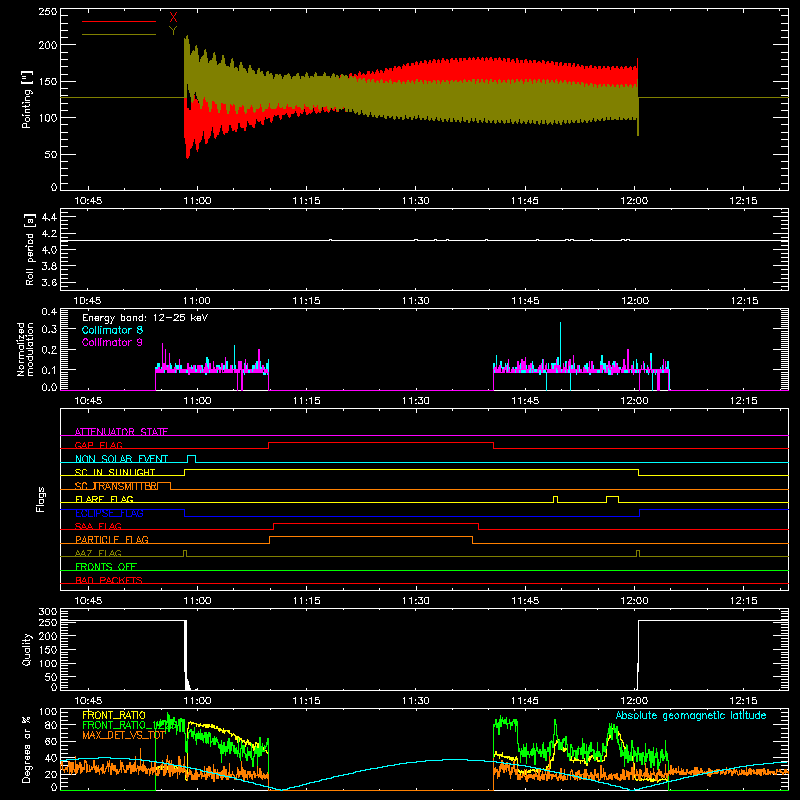Viewport: 800px width, 800px height.
Task: Click the ATTENUATOR_STATE flag label
Action: [x=121, y=432]
